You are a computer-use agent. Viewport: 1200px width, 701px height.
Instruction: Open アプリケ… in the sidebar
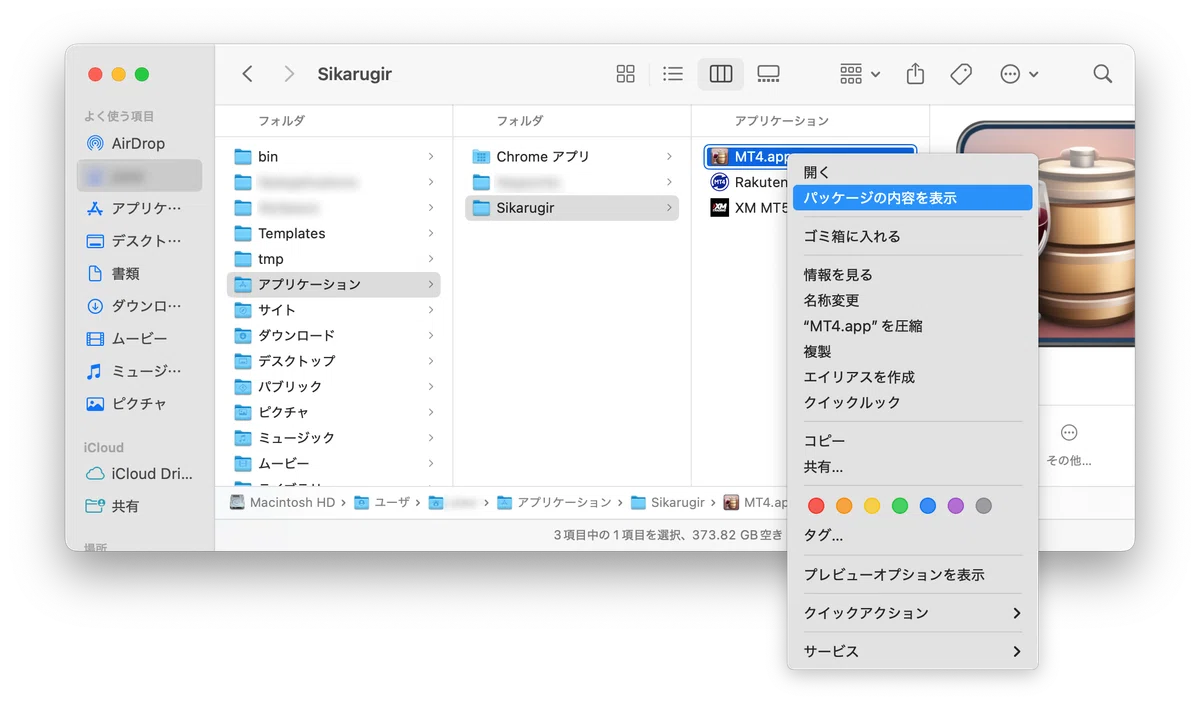point(139,208)
